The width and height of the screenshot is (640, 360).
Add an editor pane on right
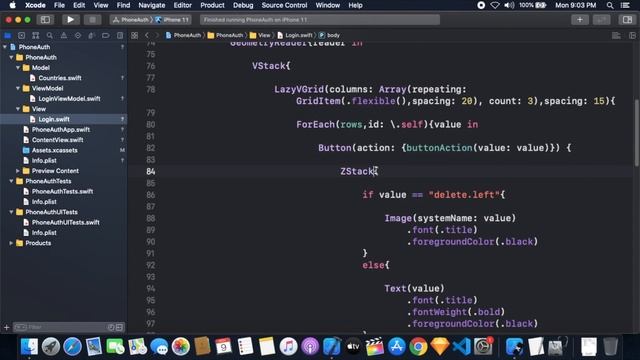pyautogui.click(x=632, y=36)
